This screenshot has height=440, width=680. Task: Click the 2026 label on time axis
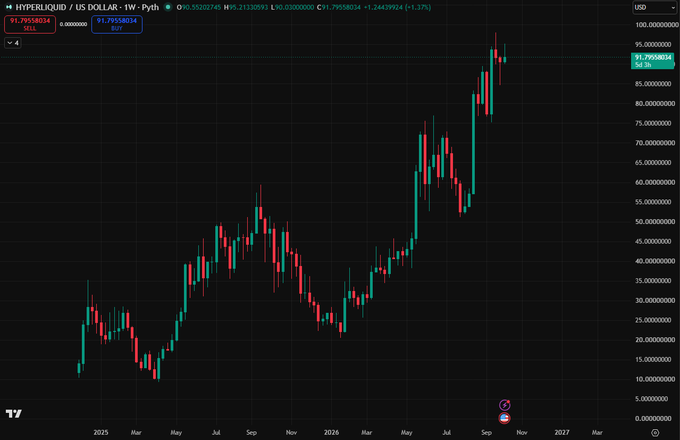[331, 433]
